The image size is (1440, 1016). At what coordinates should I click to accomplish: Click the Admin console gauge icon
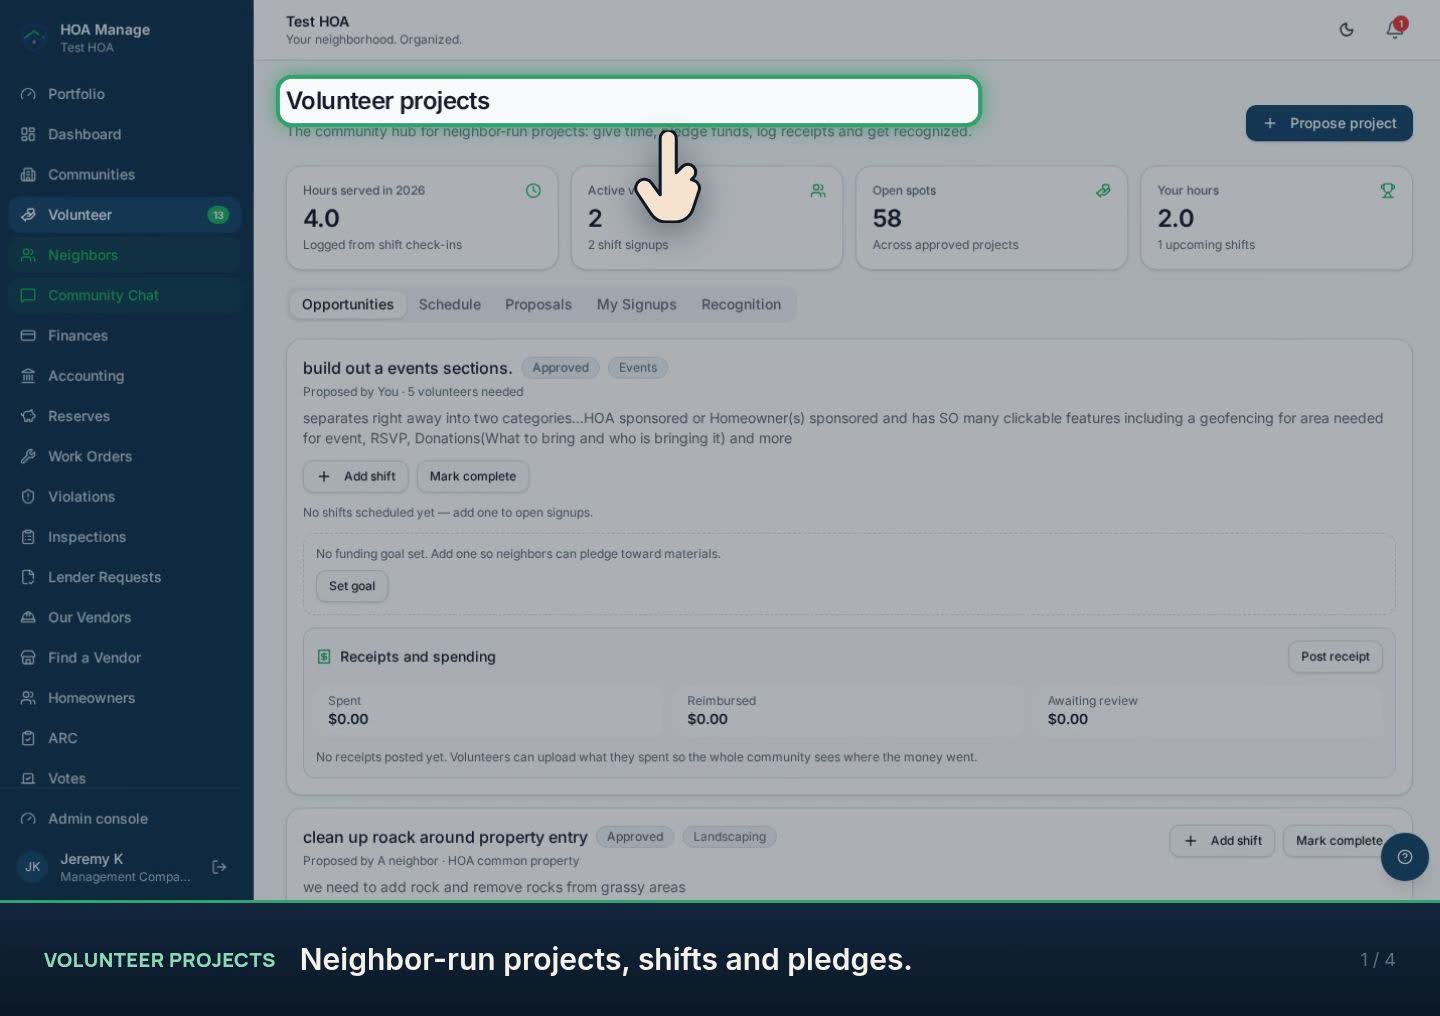click(28, 818)
